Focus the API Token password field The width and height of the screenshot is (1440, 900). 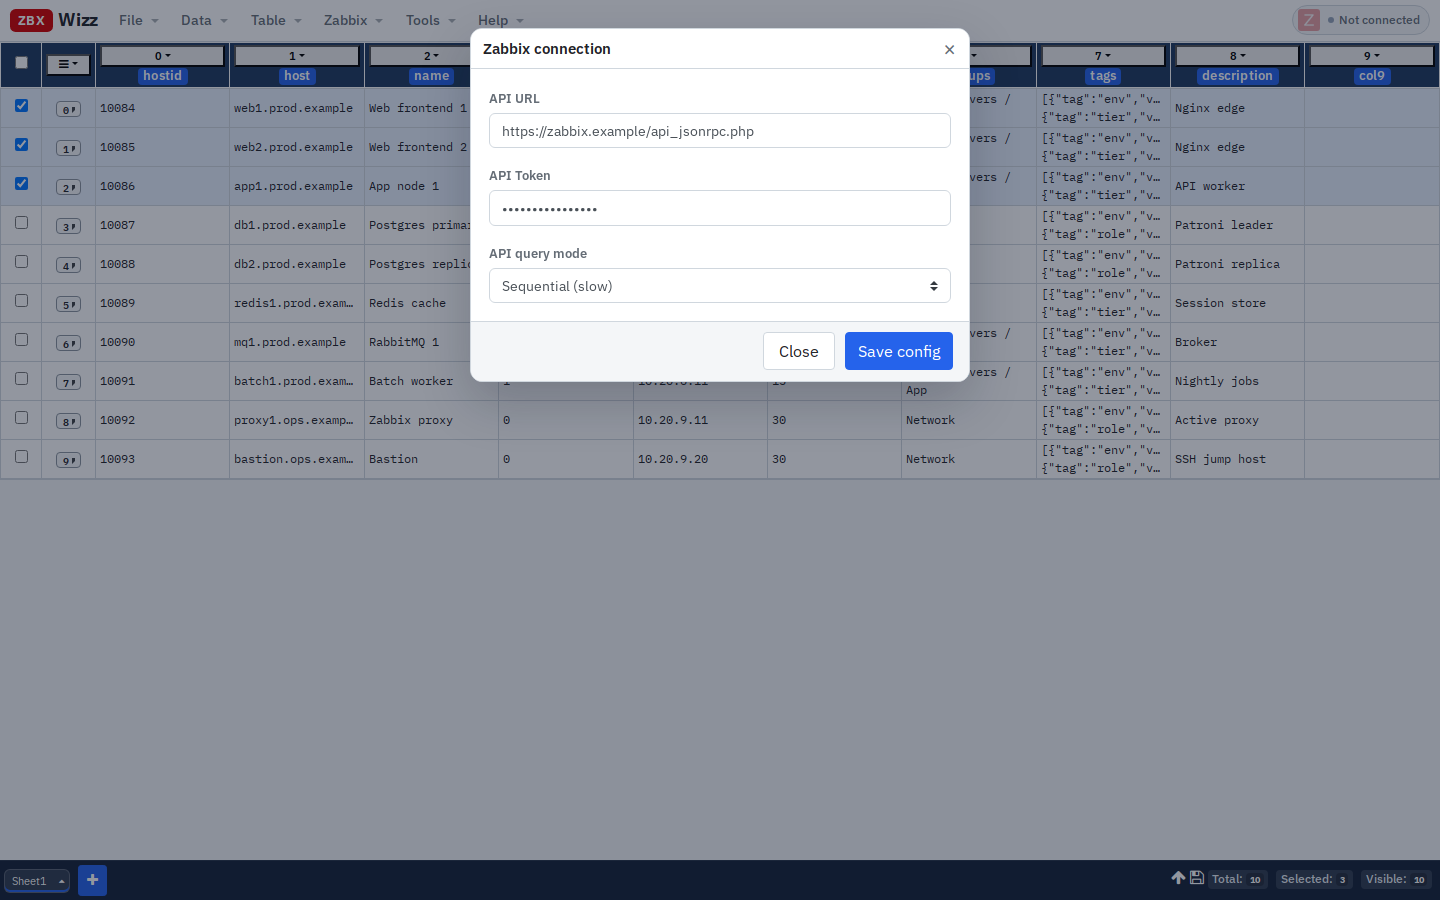[719, 208]
